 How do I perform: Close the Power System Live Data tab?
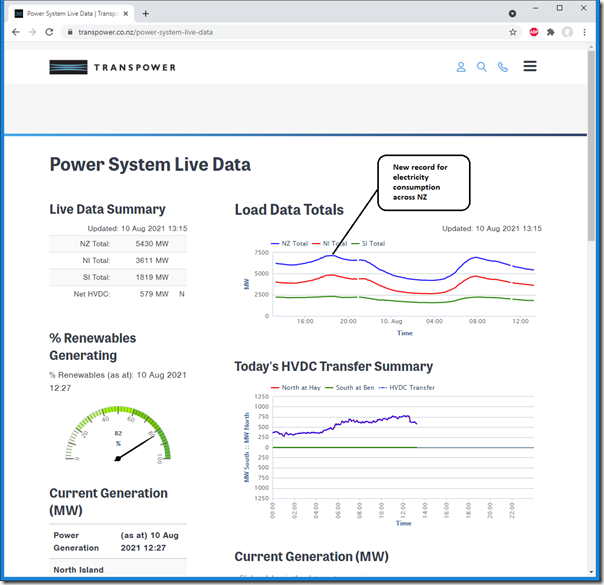pos(126,14)
